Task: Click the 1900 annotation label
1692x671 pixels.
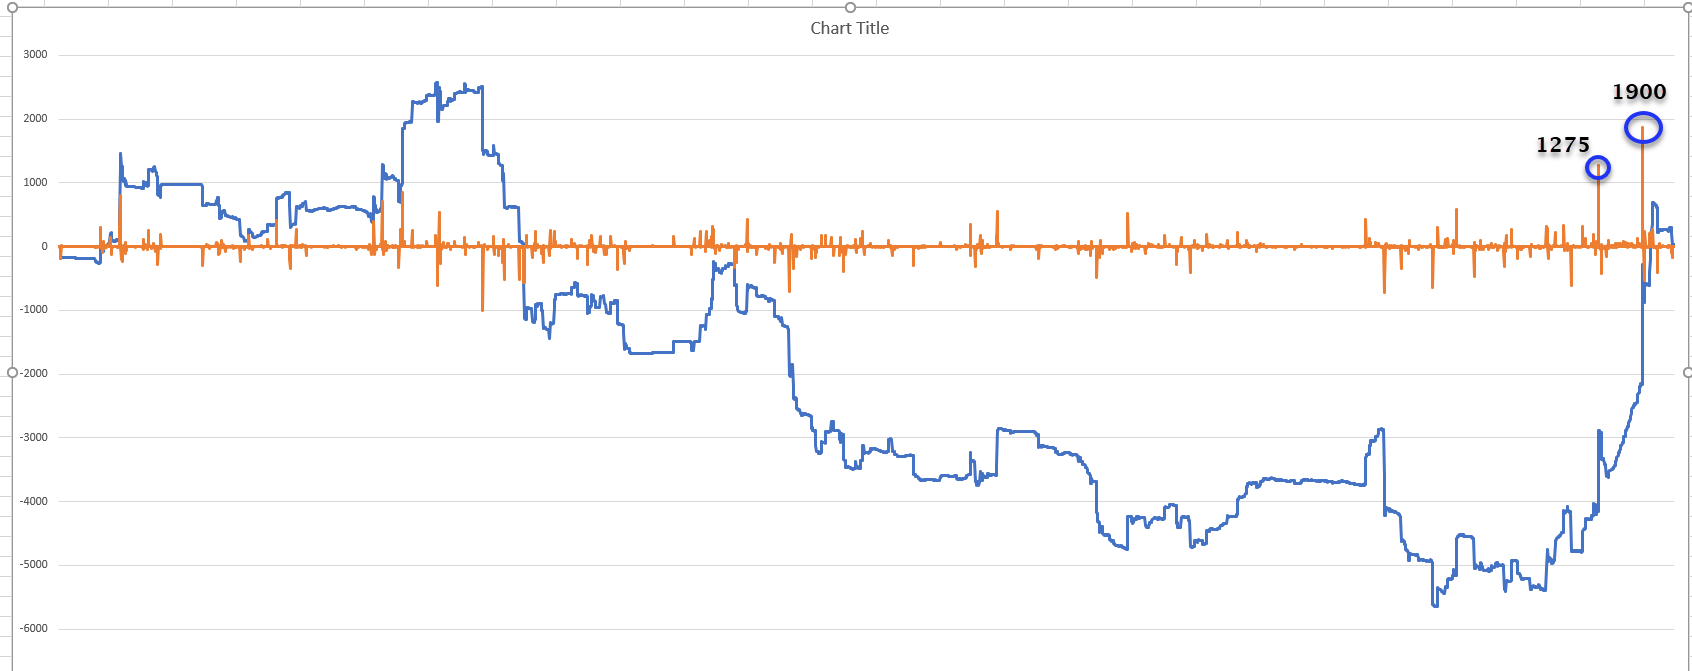Action: [x=1639, y=92]
